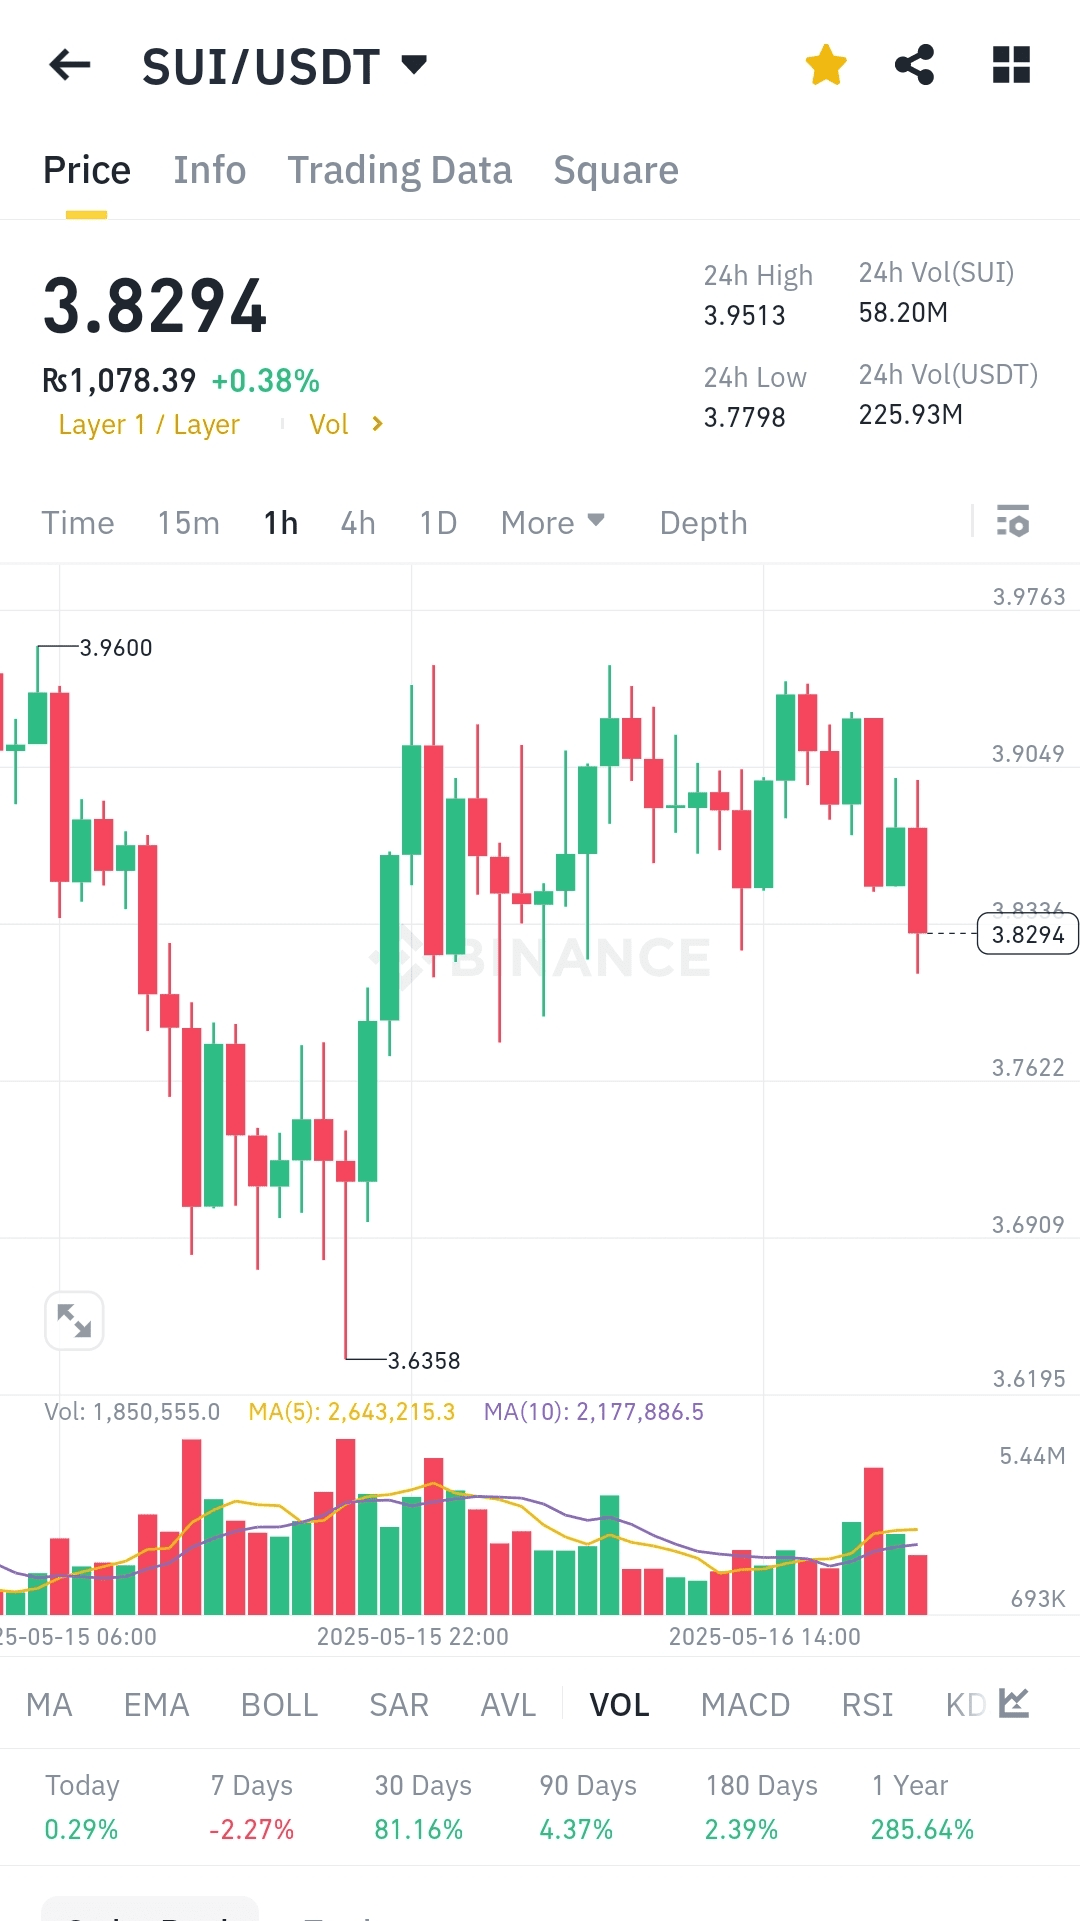Switch to the Info tab
This screenshot has height=1921, width=1080.
[209, 171]
